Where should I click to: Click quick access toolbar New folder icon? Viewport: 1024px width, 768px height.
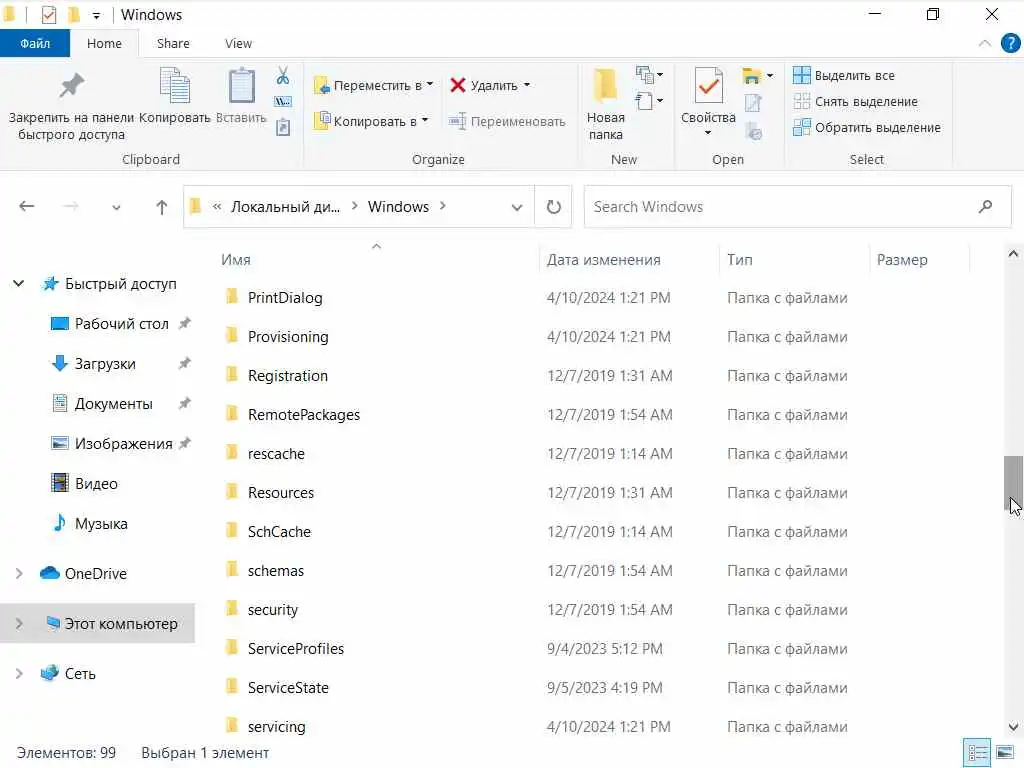coord(73,14)
